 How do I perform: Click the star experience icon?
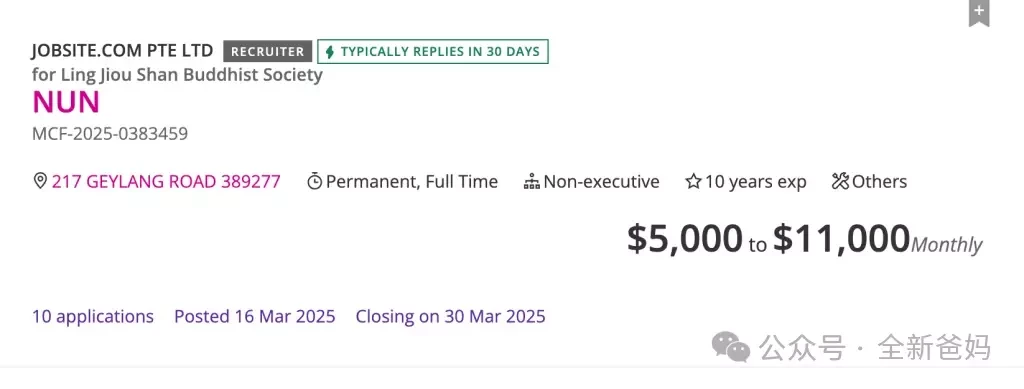coord(693,181)
